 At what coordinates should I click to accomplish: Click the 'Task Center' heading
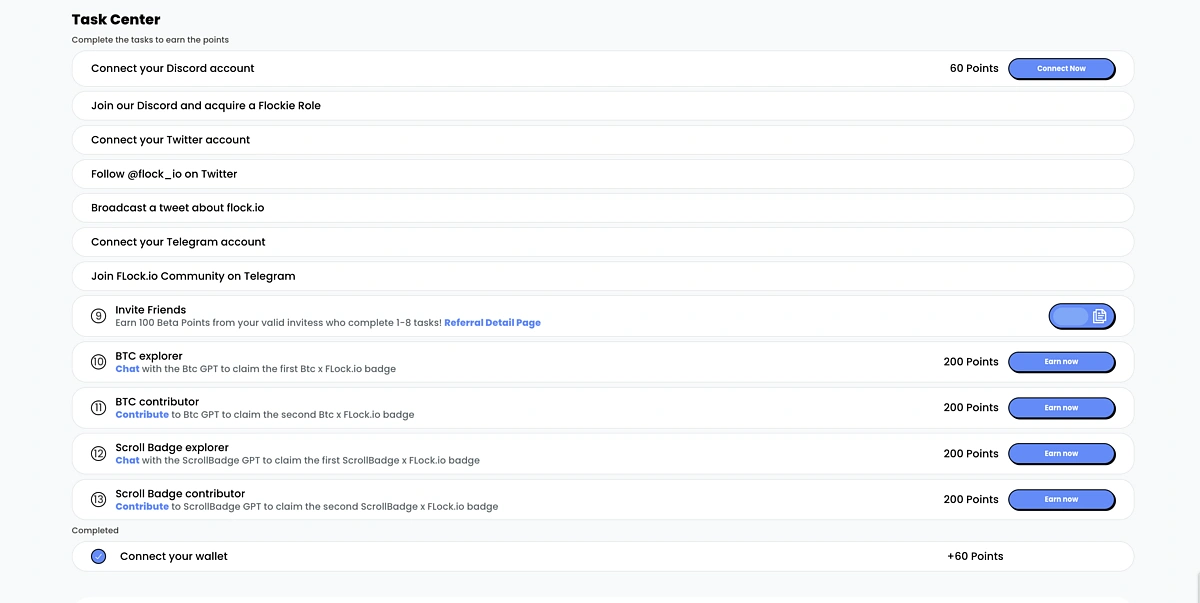pos(116,19)
